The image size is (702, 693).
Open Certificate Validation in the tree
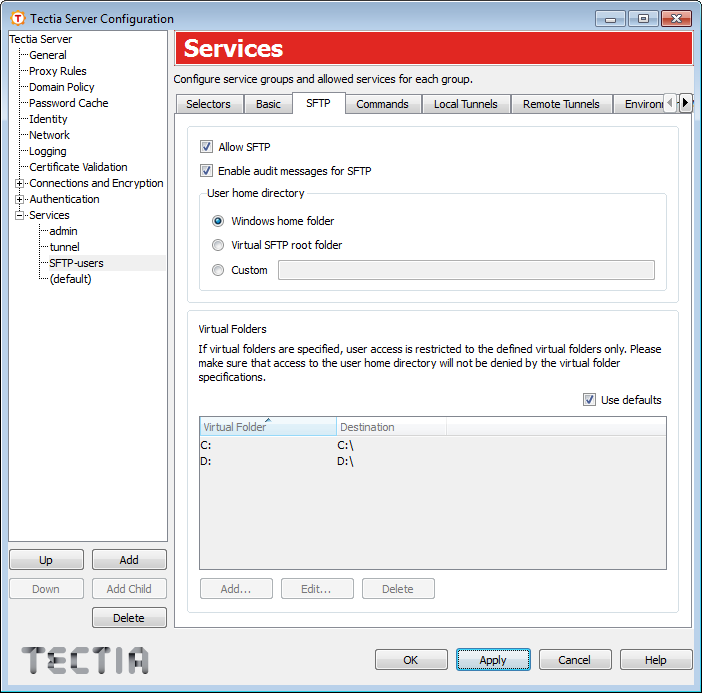pyautogui.click(x=78, y=167)
